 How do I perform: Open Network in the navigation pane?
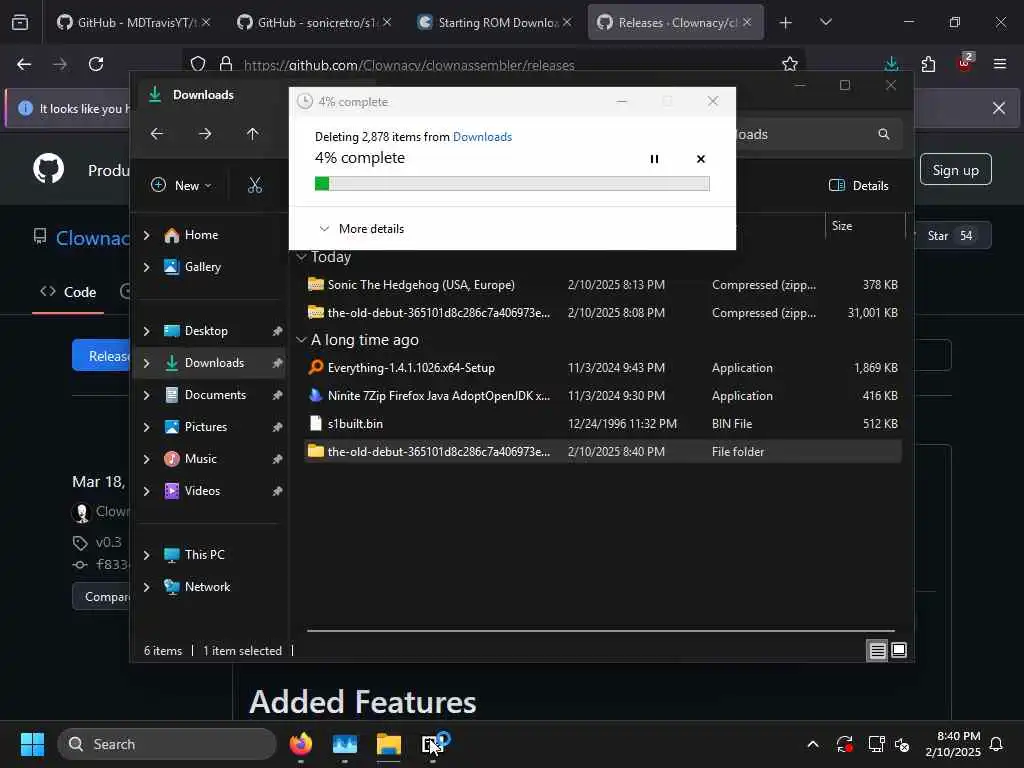207,586
